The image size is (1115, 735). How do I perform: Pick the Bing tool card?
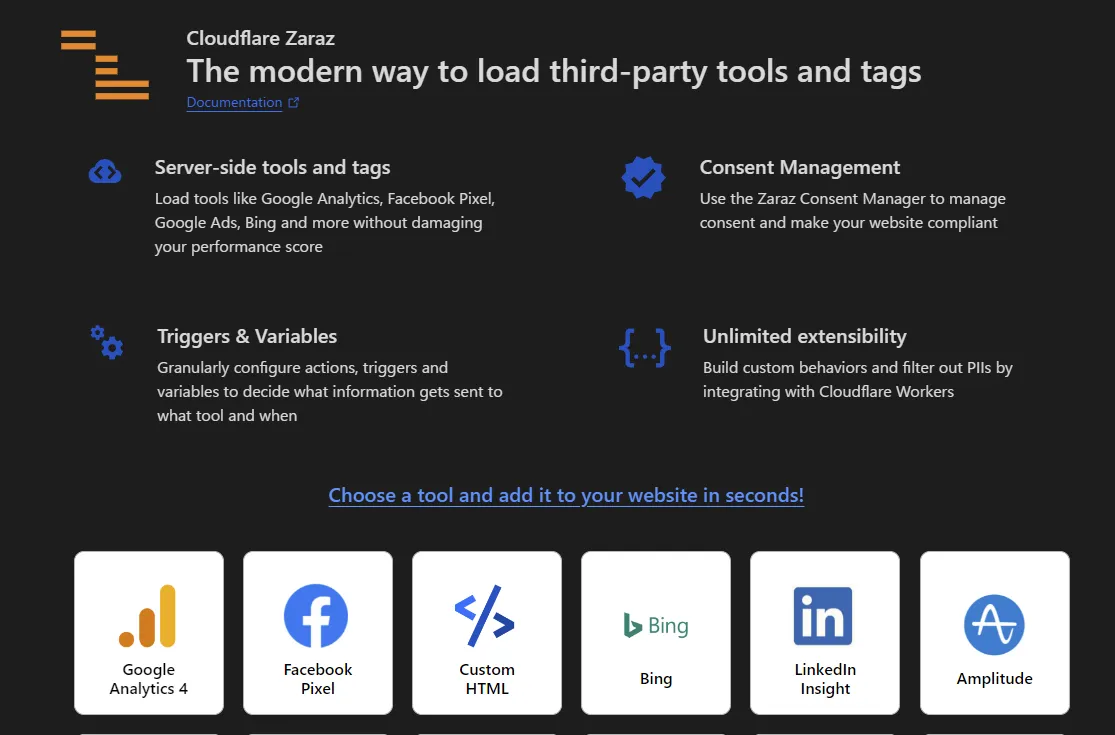click(x=656, y=633)
